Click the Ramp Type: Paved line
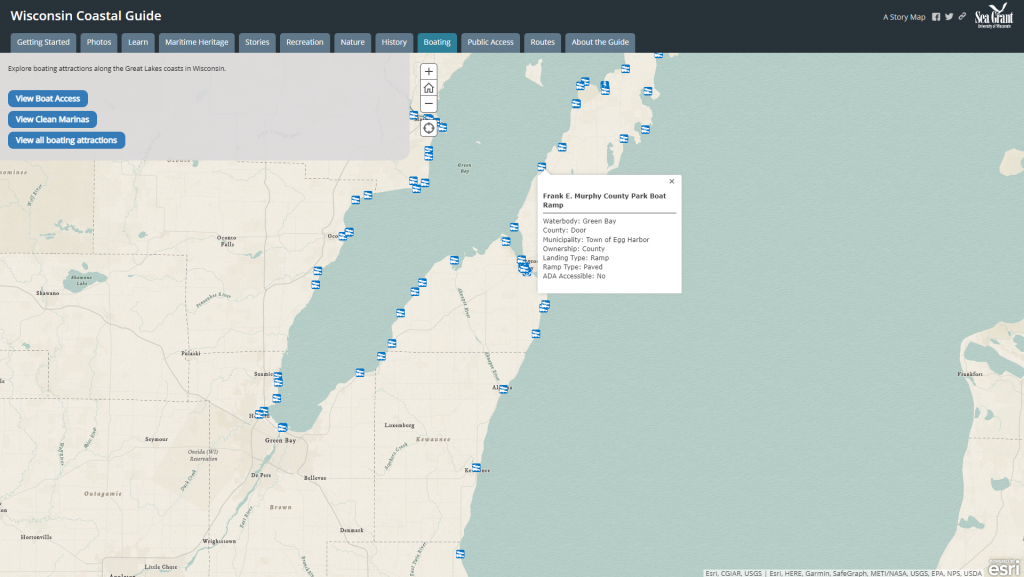 click(x=573, y=267)
